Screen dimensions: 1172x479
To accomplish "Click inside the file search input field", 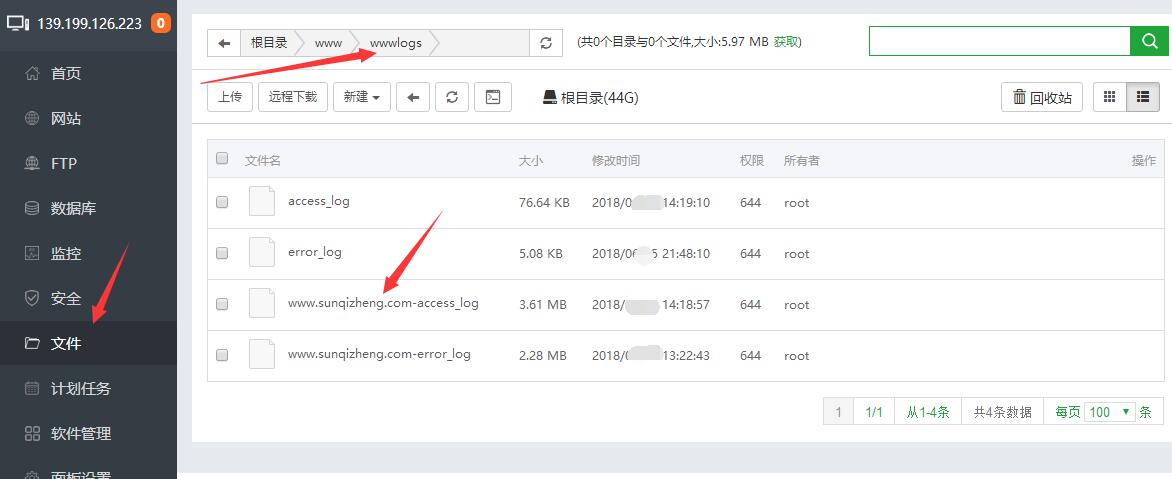I will point(999,40).
